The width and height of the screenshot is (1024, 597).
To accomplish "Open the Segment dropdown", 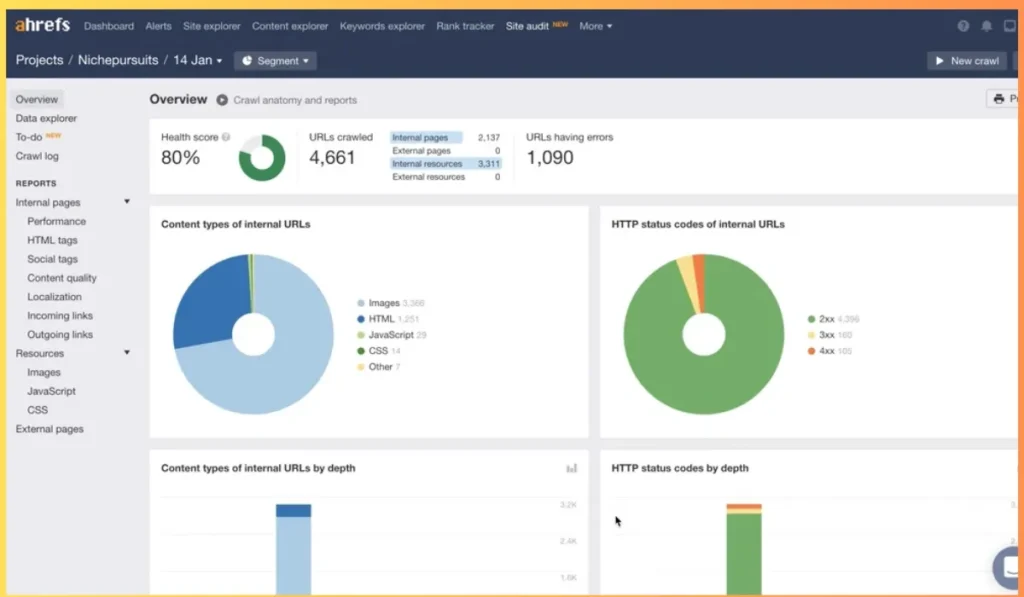I will [x=275, y=61].
